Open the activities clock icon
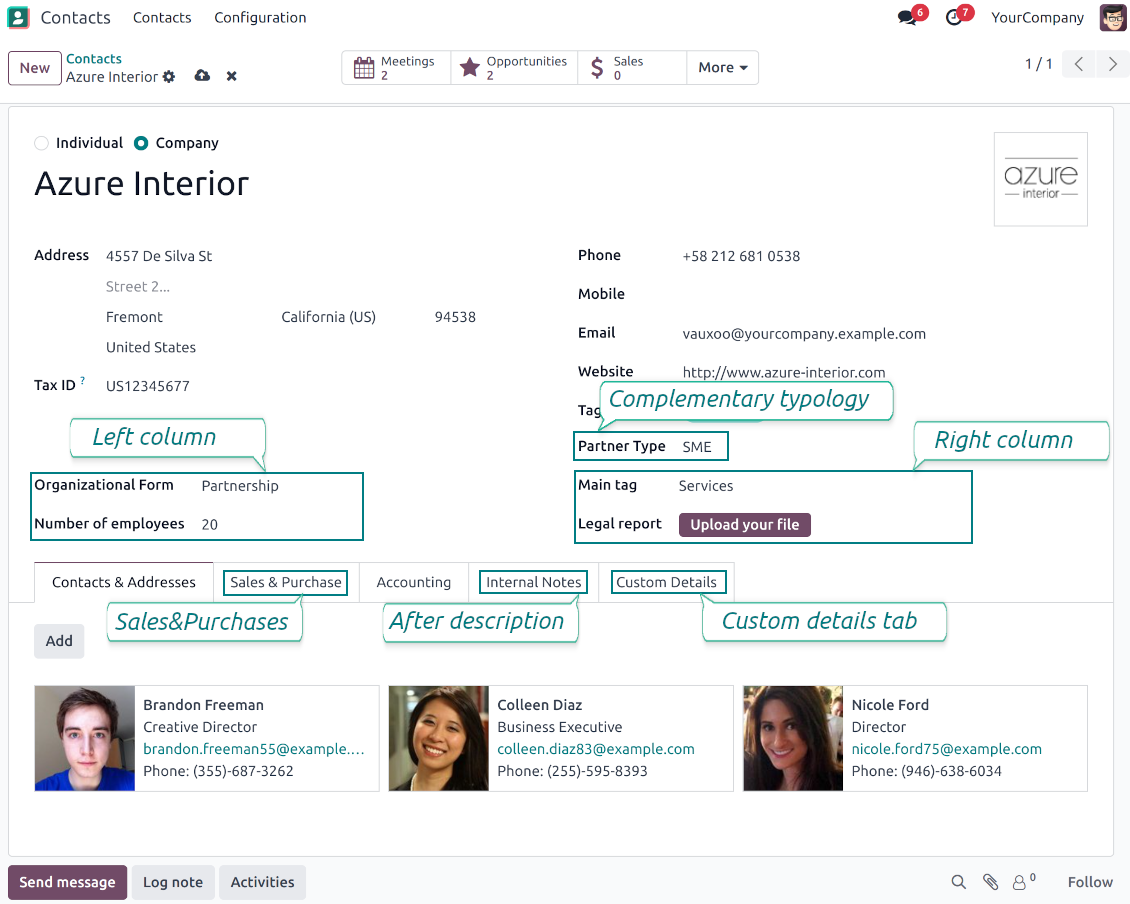The width and height of the screenshot is (1130, 904). click(x=954, y=17)
